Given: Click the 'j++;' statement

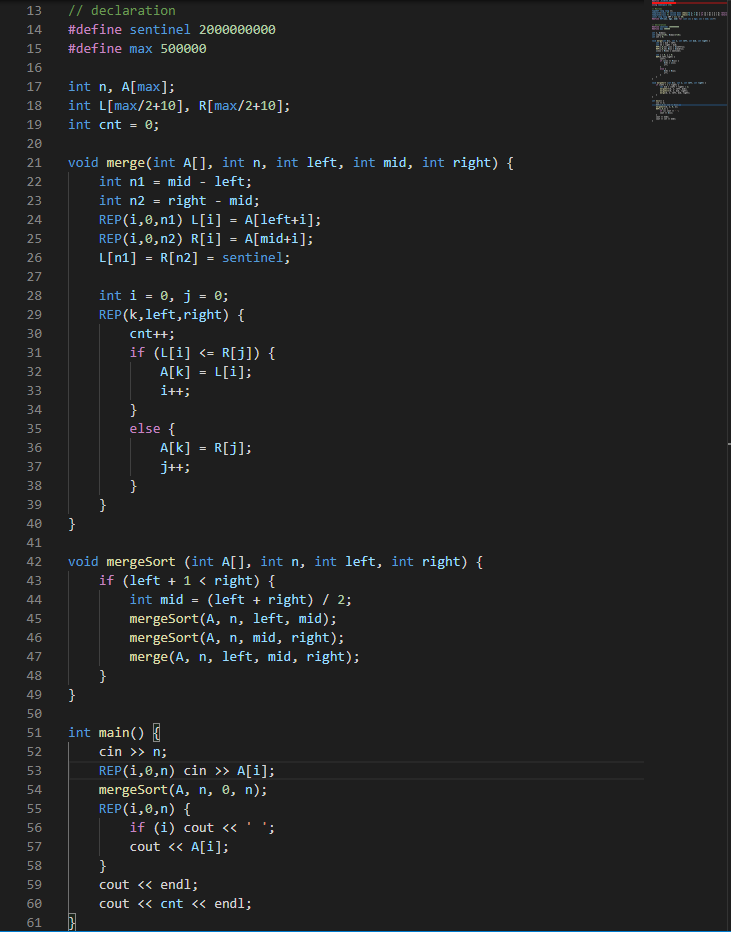Looking at the screenshot, I should (x=175, y=467).
